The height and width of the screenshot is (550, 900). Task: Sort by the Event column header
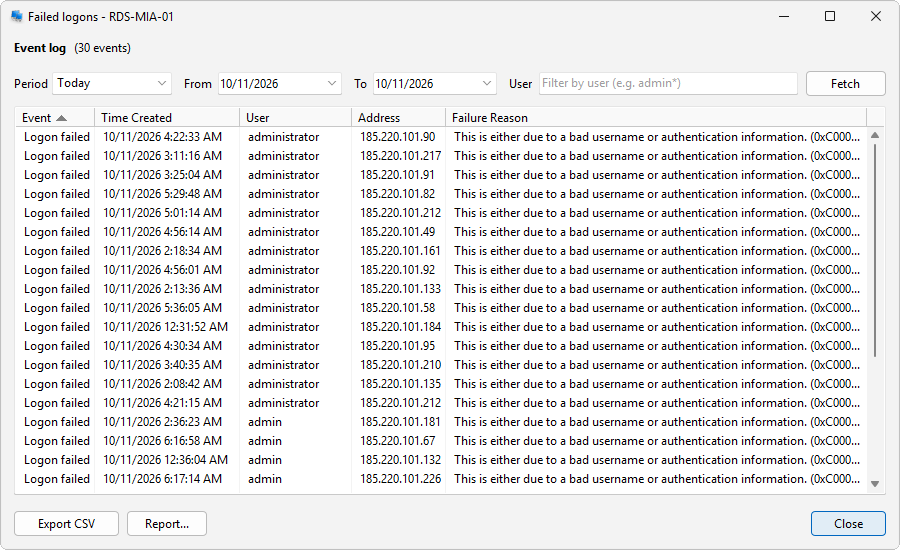tap(55, 118)
